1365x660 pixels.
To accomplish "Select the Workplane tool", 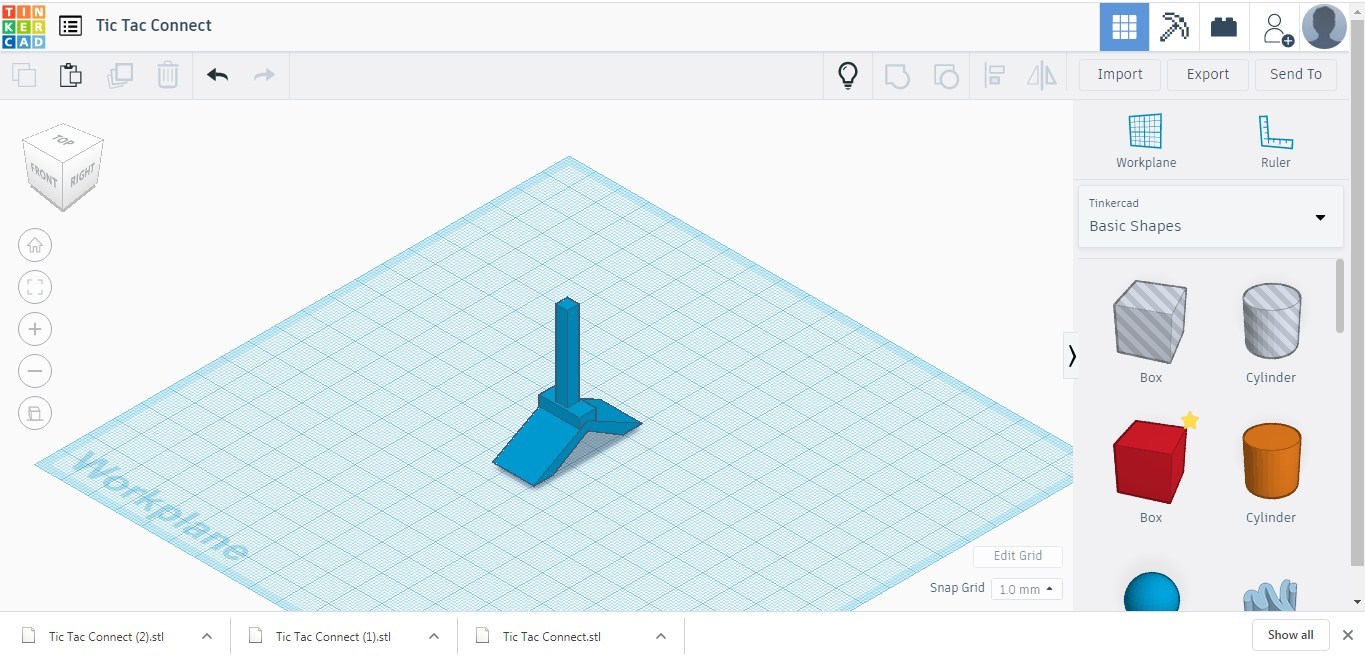I will pyautogui.click(x=1144, y=140).
